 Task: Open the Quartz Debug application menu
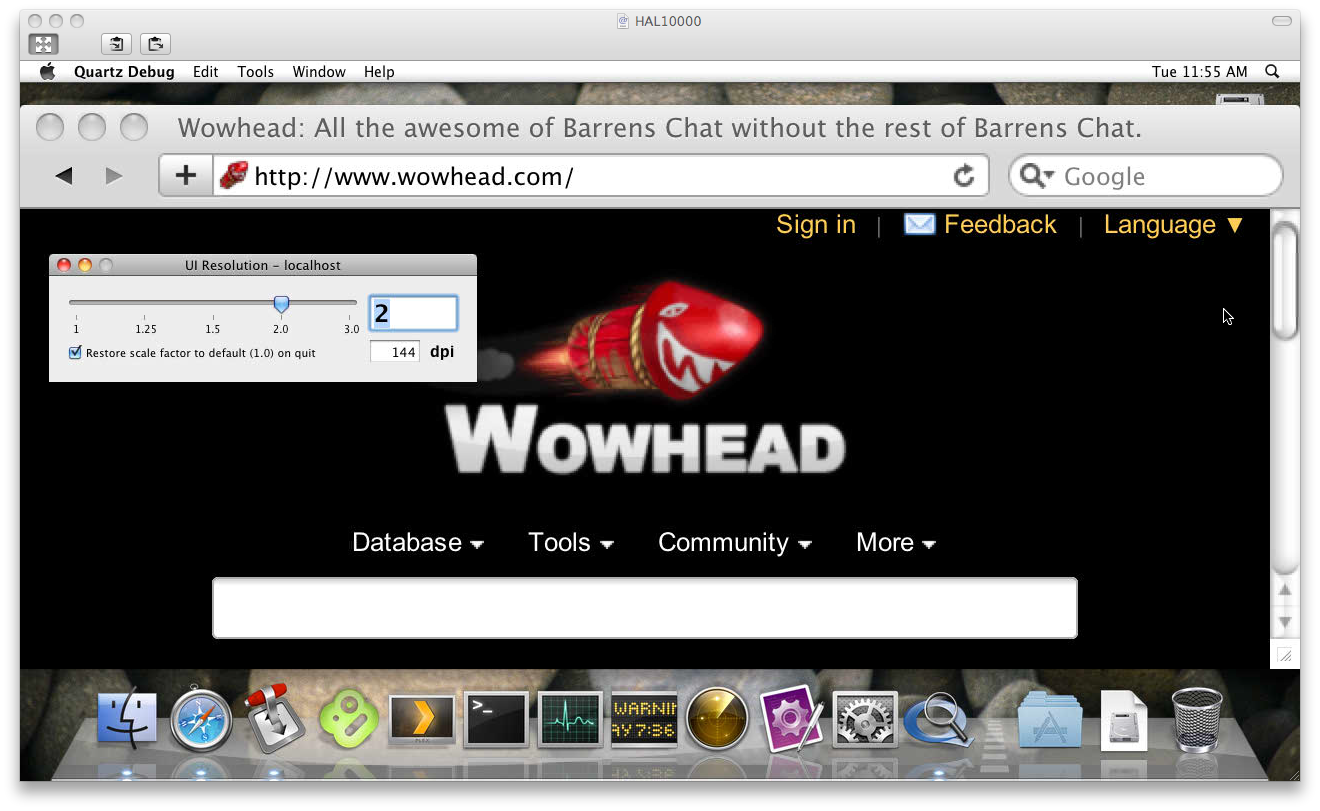(x=124, y=72)
